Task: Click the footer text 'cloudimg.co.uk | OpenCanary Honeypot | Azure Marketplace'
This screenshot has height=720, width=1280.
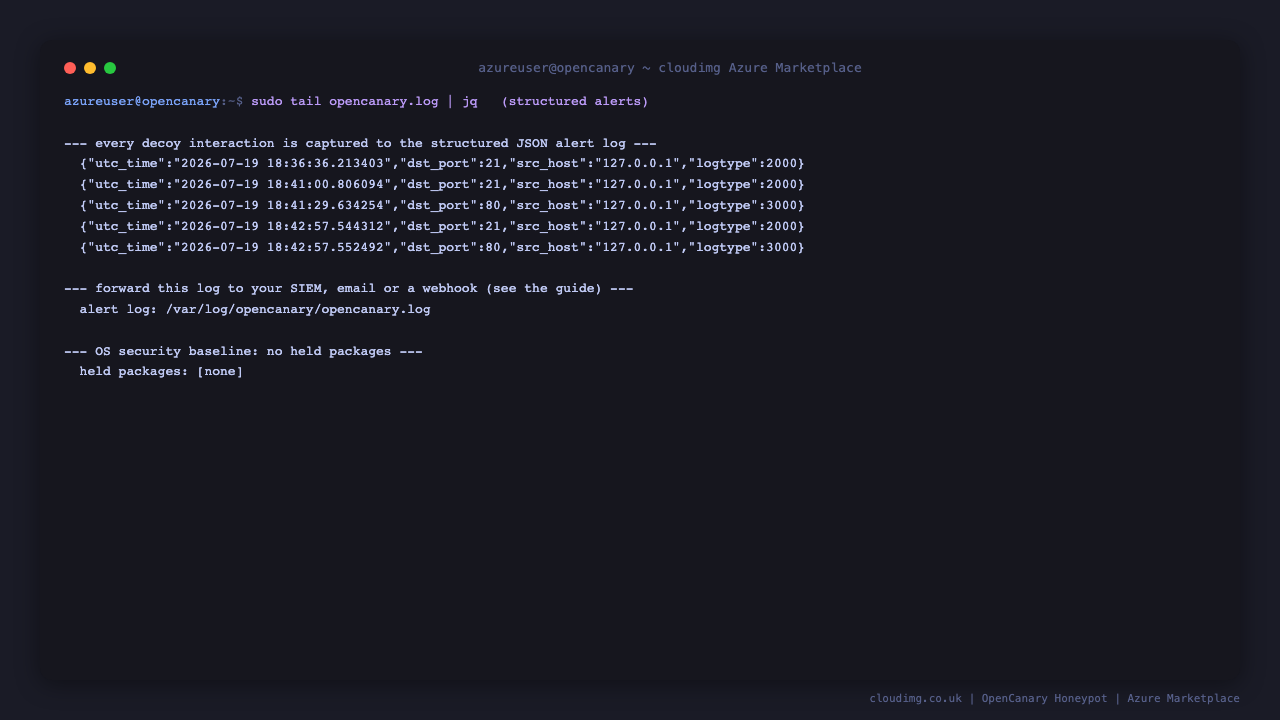Action: [x=1054, y=698]
